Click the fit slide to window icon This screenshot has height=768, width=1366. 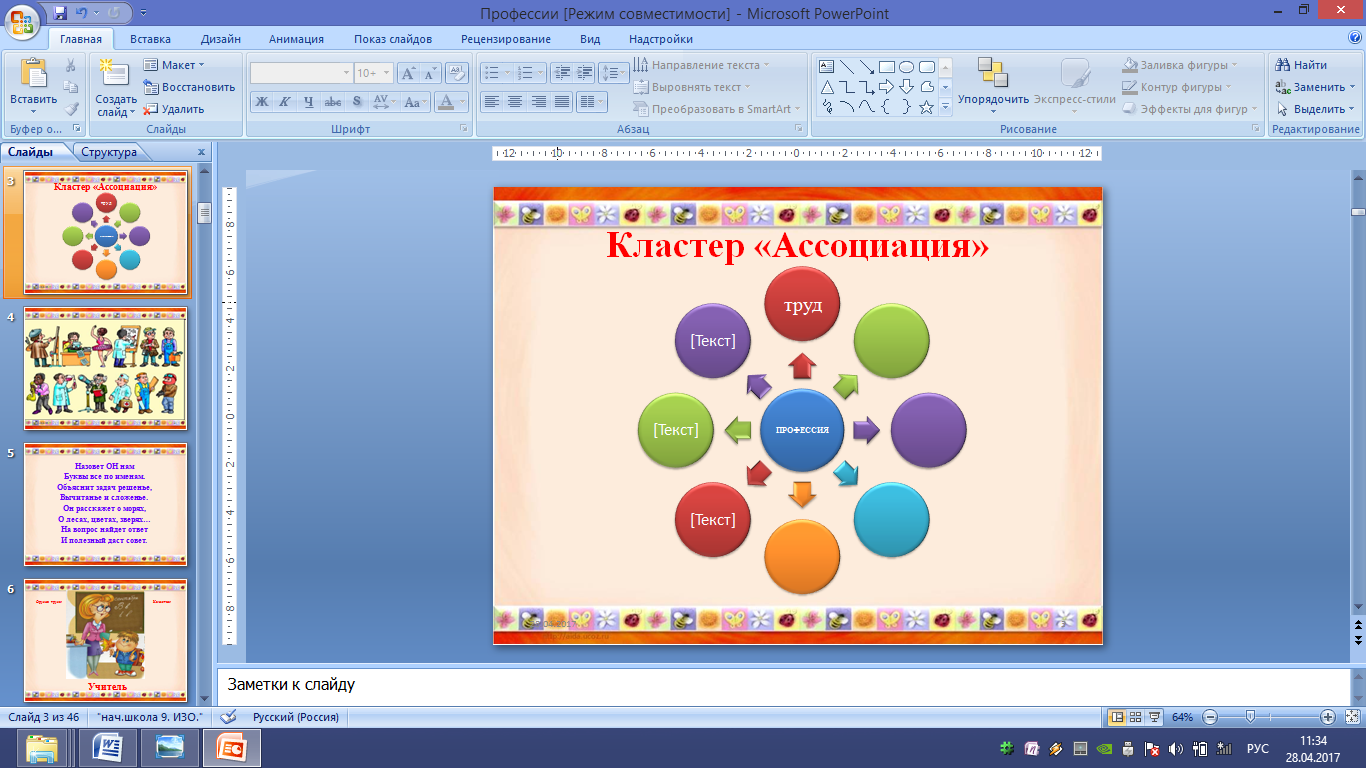pos(1350,717)
